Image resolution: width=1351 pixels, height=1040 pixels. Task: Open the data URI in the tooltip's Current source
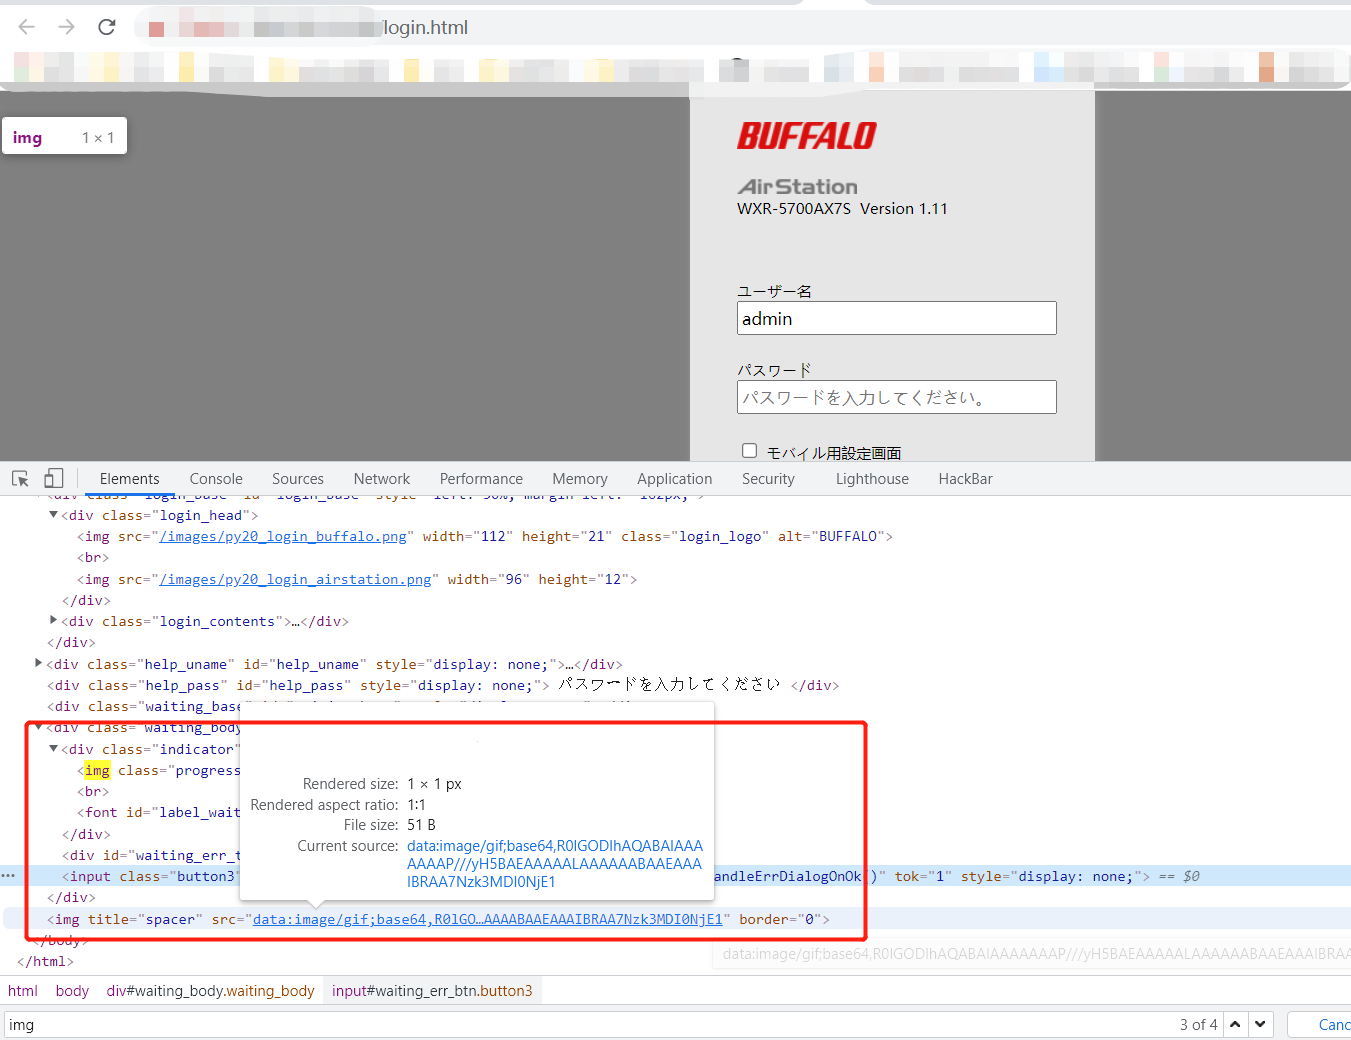(555, 864)
